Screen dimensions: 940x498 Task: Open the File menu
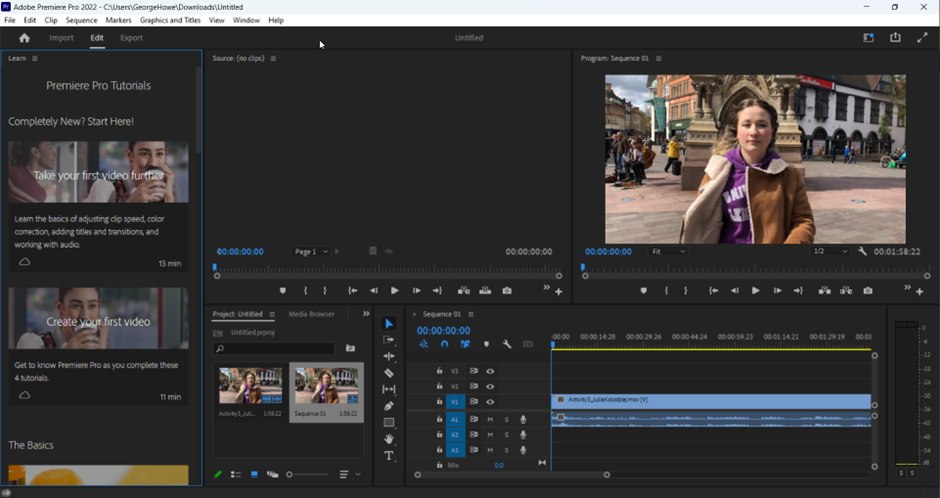point(10,20)
